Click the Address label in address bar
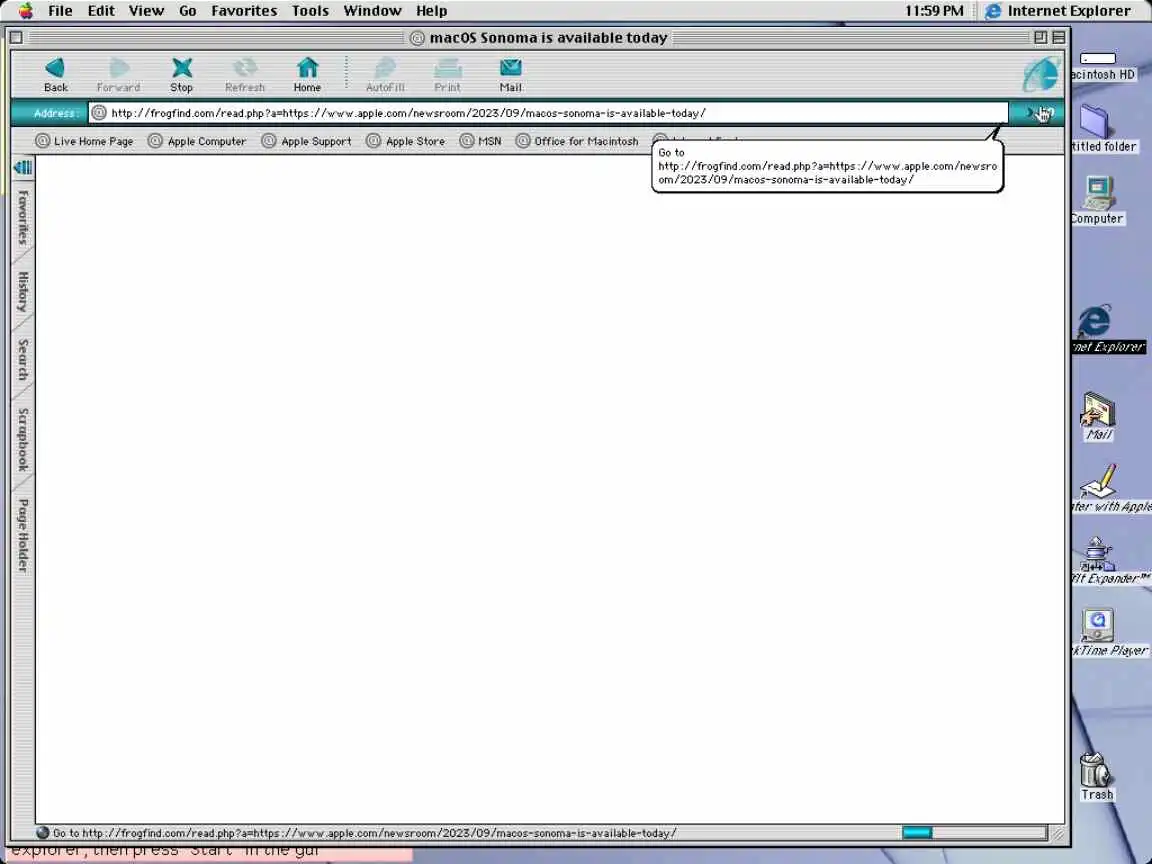 click(54, 113)
